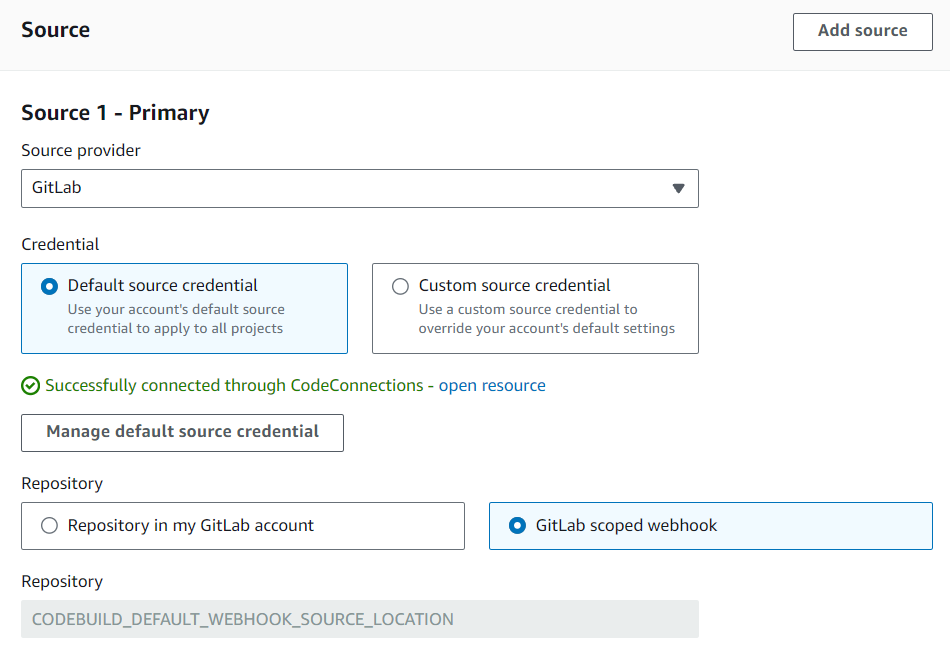Image resolution: width=950 pixels, height=657 pixels.
Task: Select Custom source credential radio button
Action: click(400, 285)
